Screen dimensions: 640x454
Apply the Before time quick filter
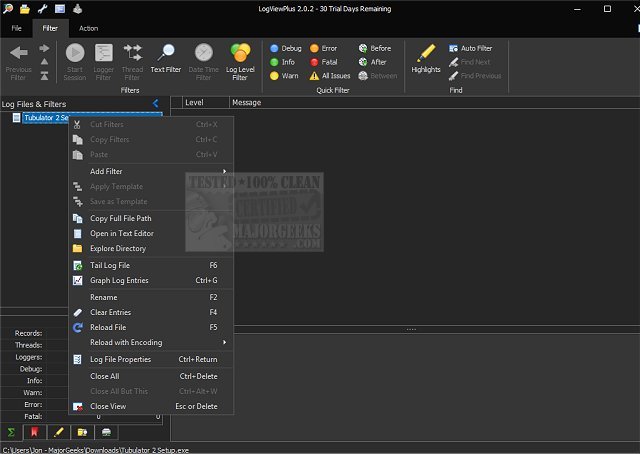coord(375,48)
